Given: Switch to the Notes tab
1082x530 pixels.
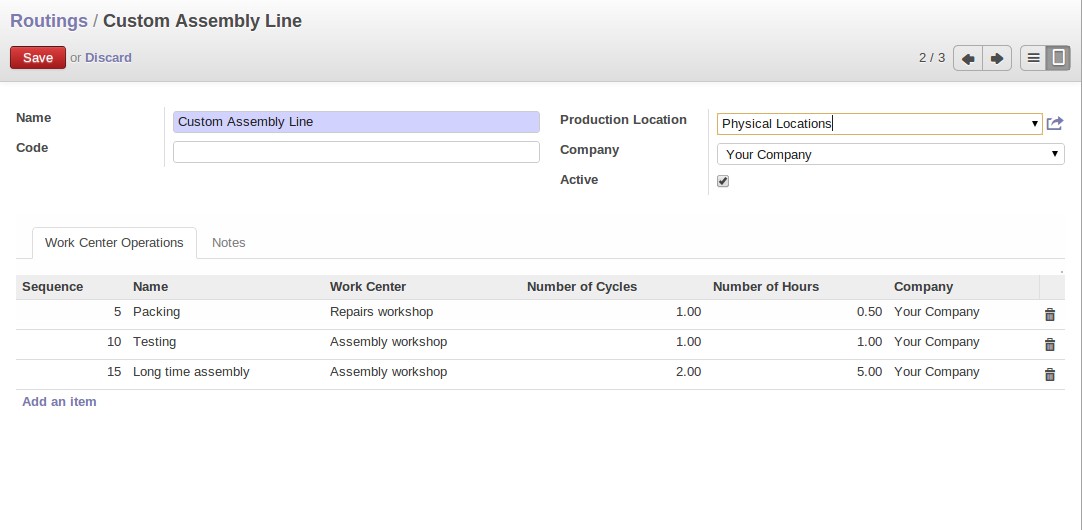Looking at the screenshot, I should pyautogui.click(x=228, y=243).
